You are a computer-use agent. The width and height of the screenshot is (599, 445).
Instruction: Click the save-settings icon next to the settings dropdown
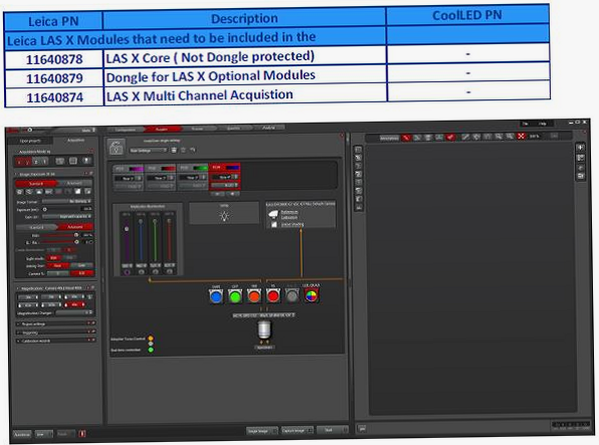click(x=174, y=150)
